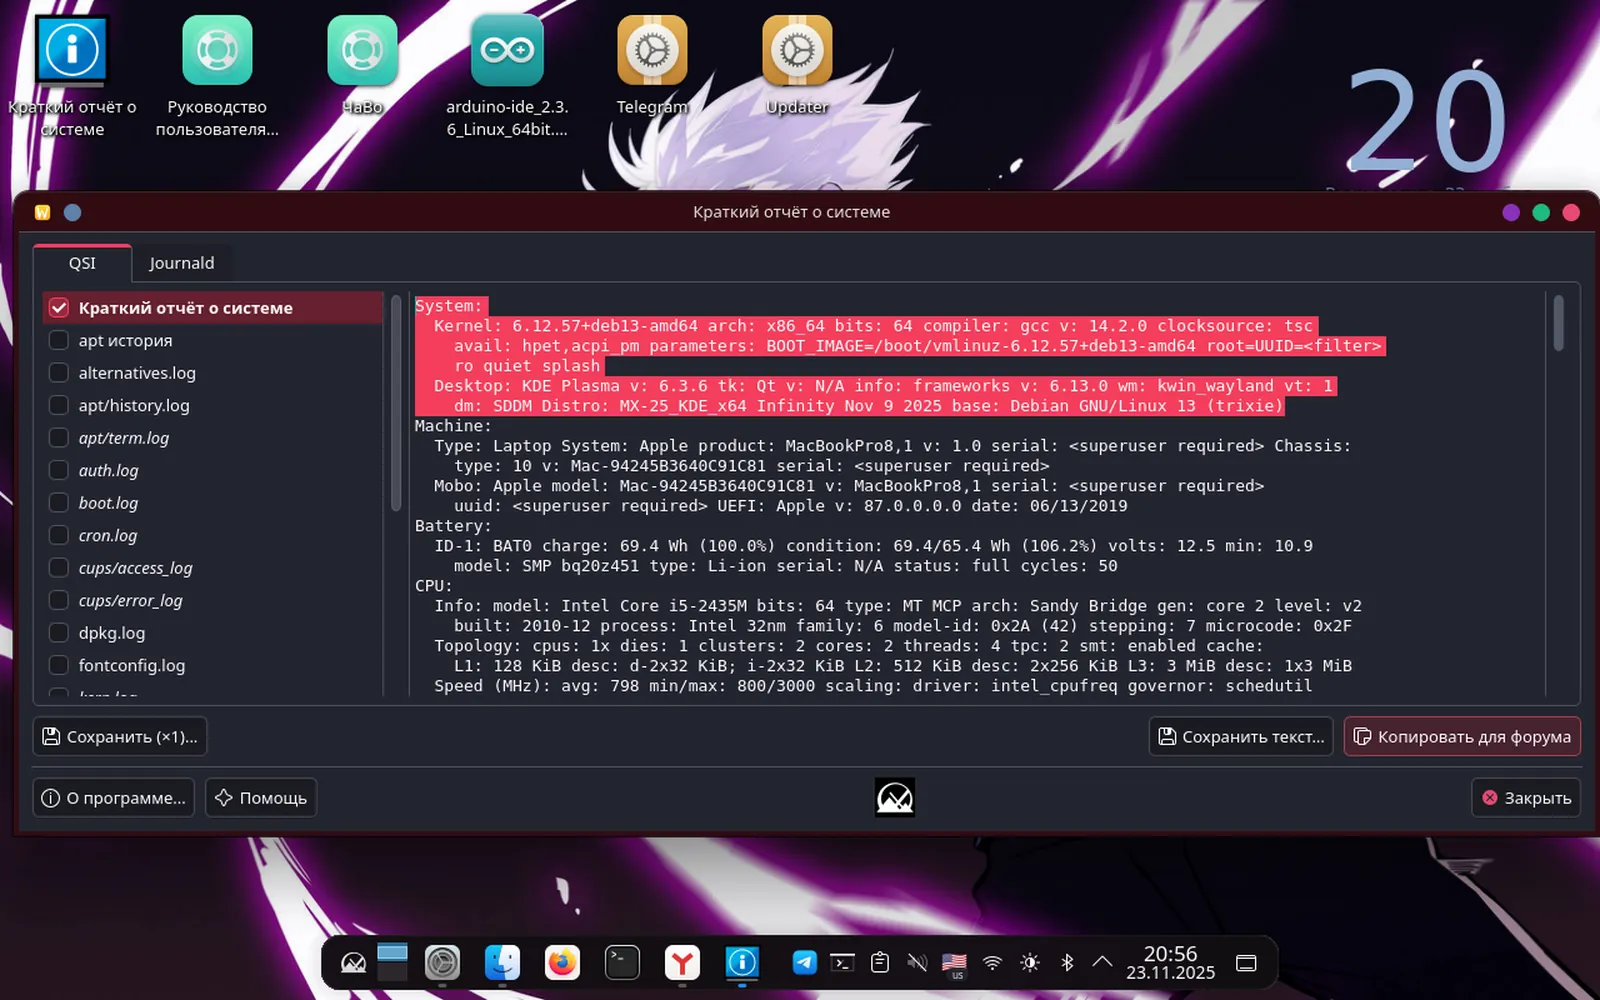The height and width of the screenshot is (1000, 1600).
Task: Click the highlighted 'System:' heading
Action: (x=449, y=306)
